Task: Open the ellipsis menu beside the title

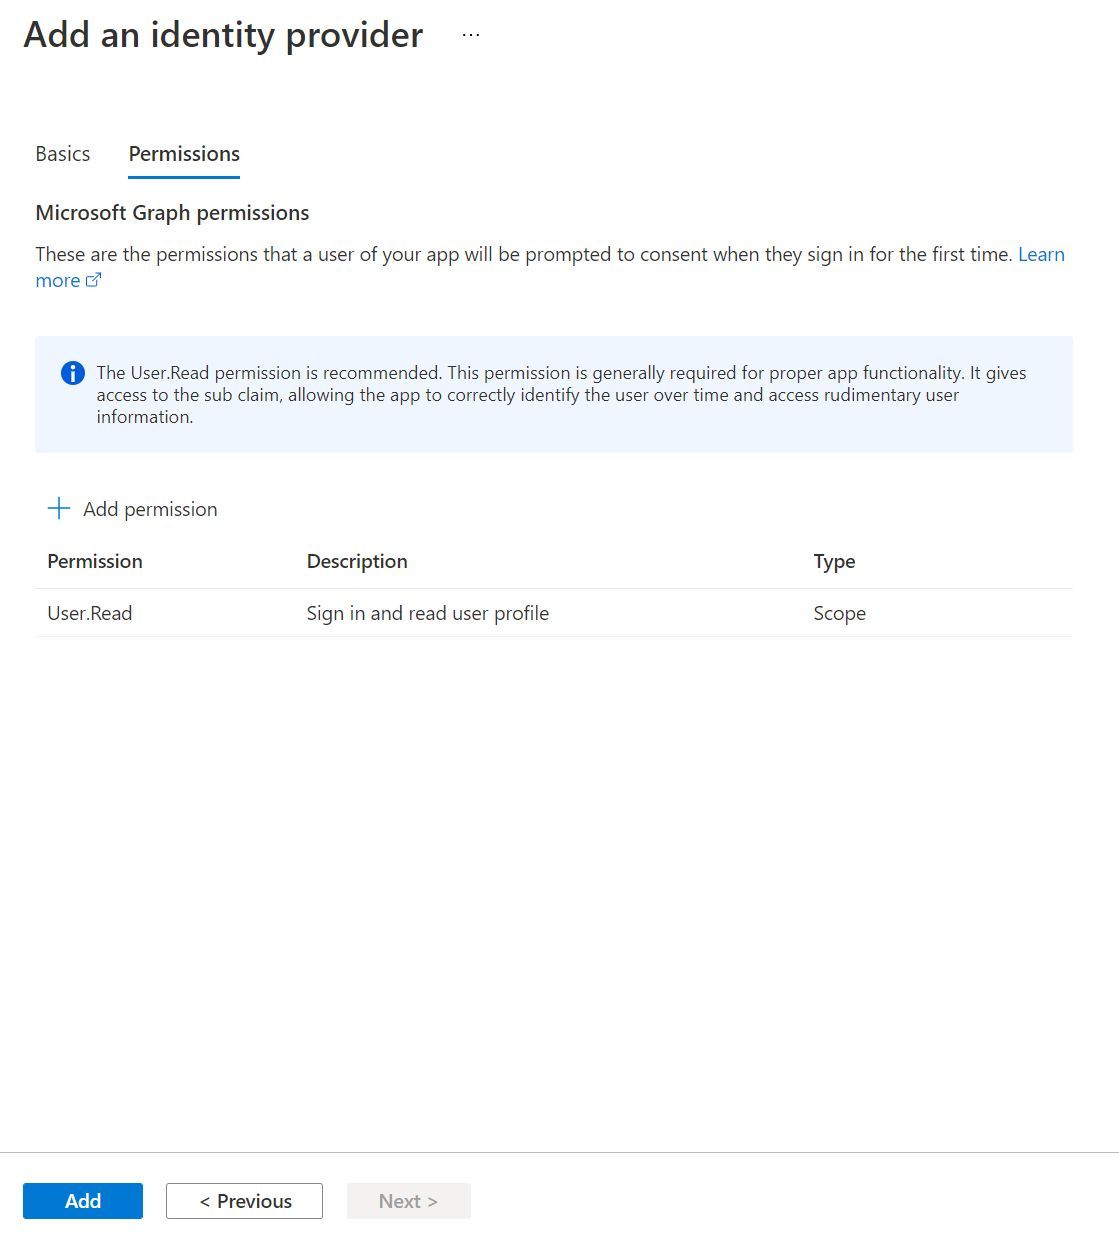Action: coord(471,35)
